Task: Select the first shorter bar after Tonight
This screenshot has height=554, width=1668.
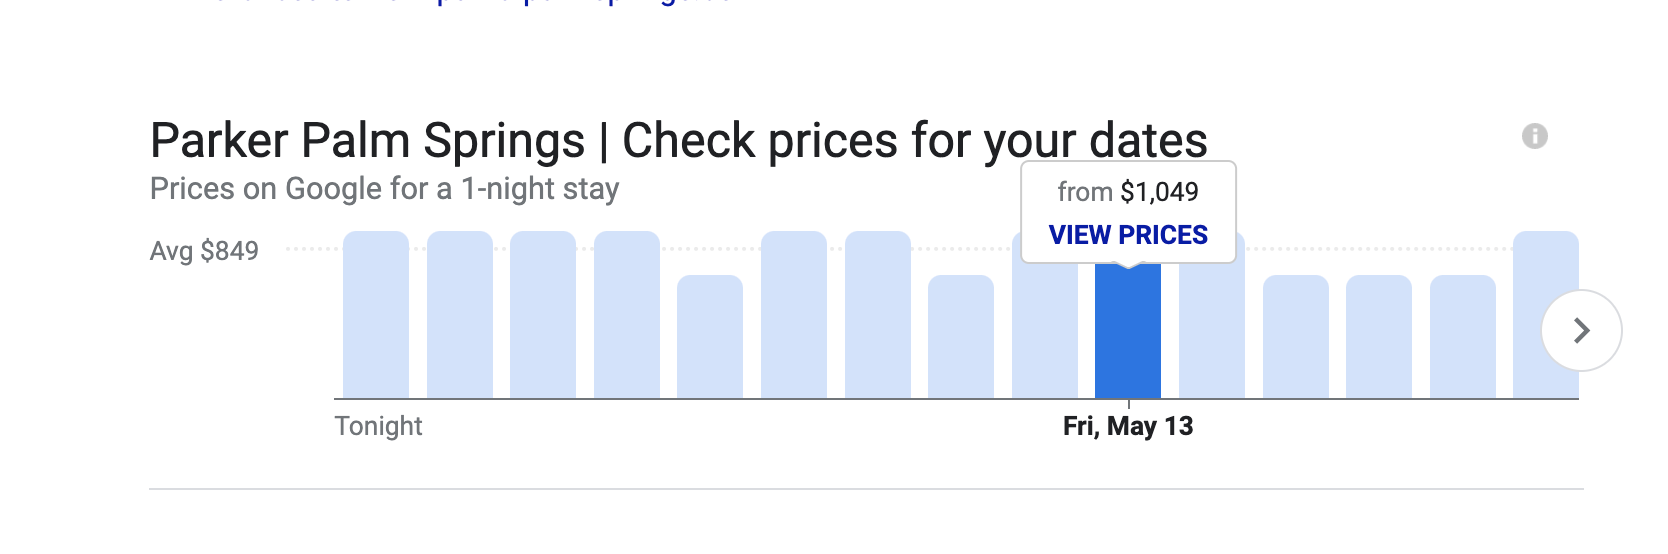Action: tap(710, 337)
